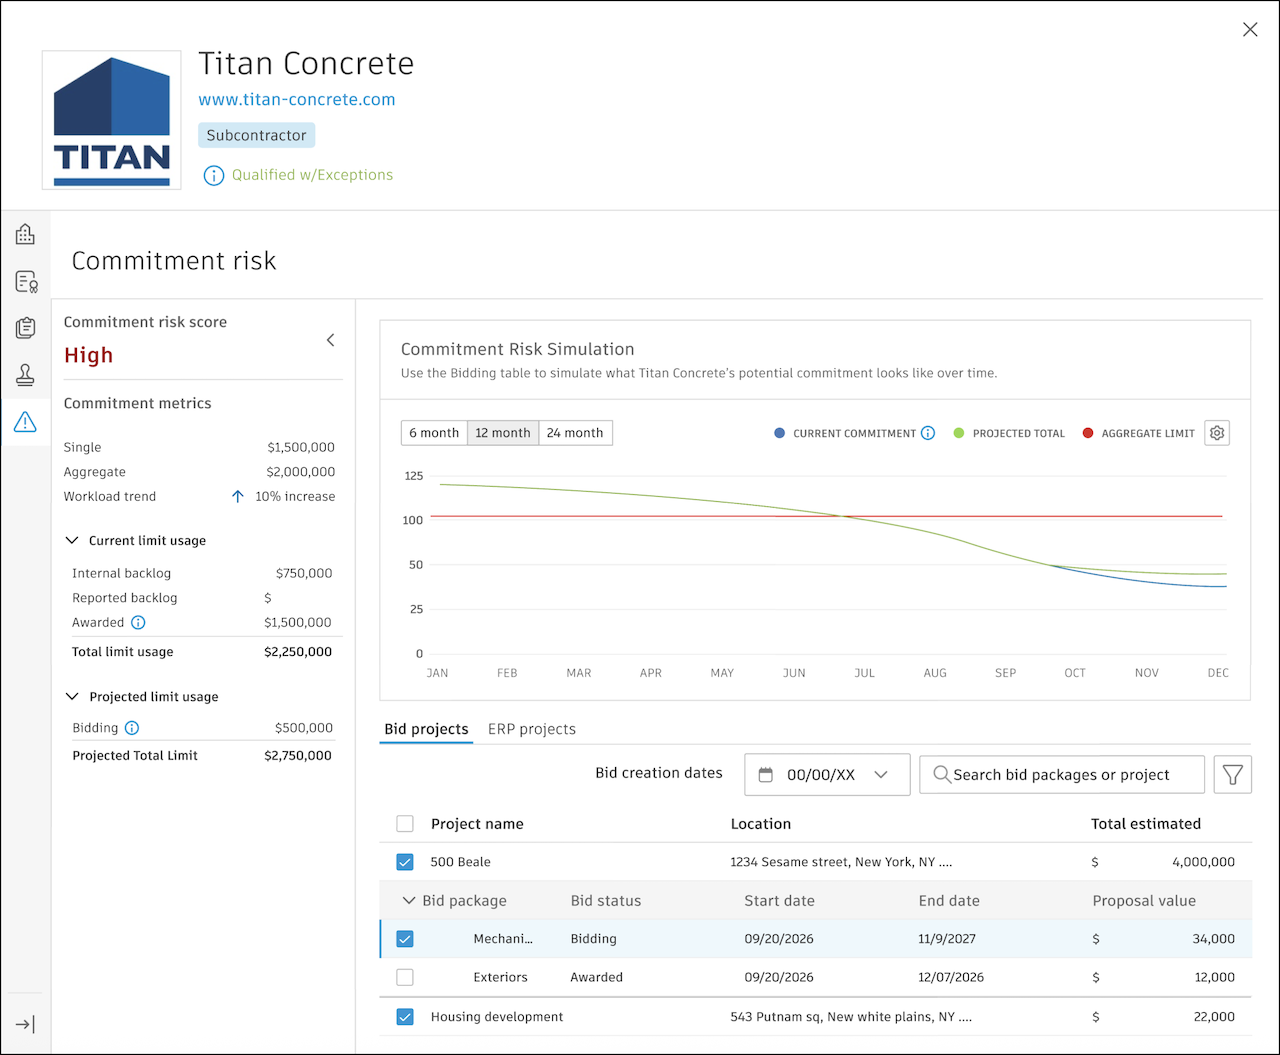
Task: Close the Titan Concrete panel
Action: [x=1250, y=30]
